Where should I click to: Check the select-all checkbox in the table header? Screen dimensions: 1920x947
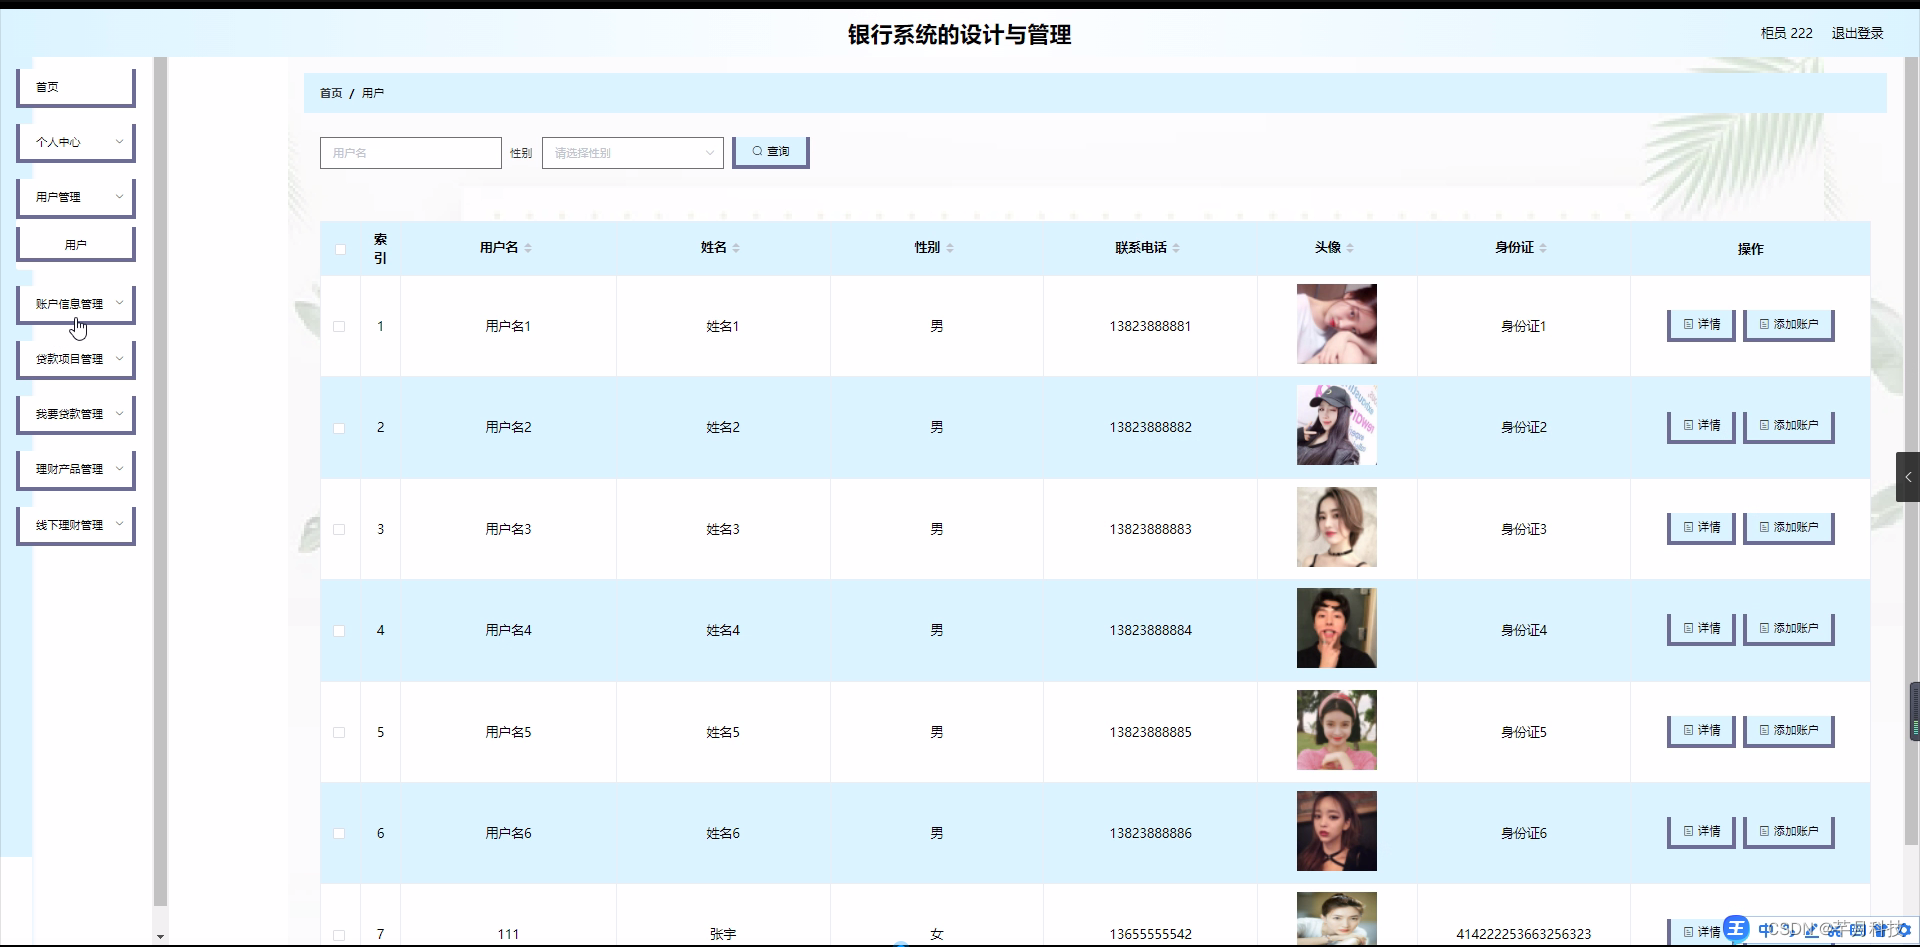(x=339, y=249)
